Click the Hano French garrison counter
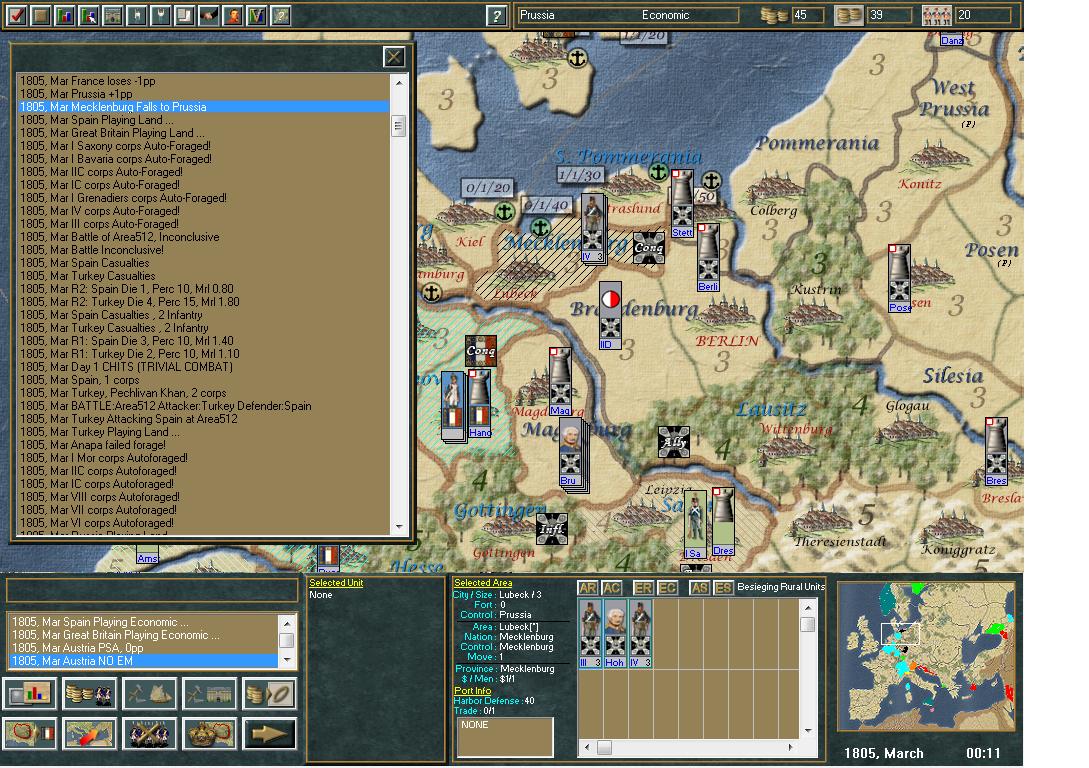1089x768 pixels. click(480, 403)
